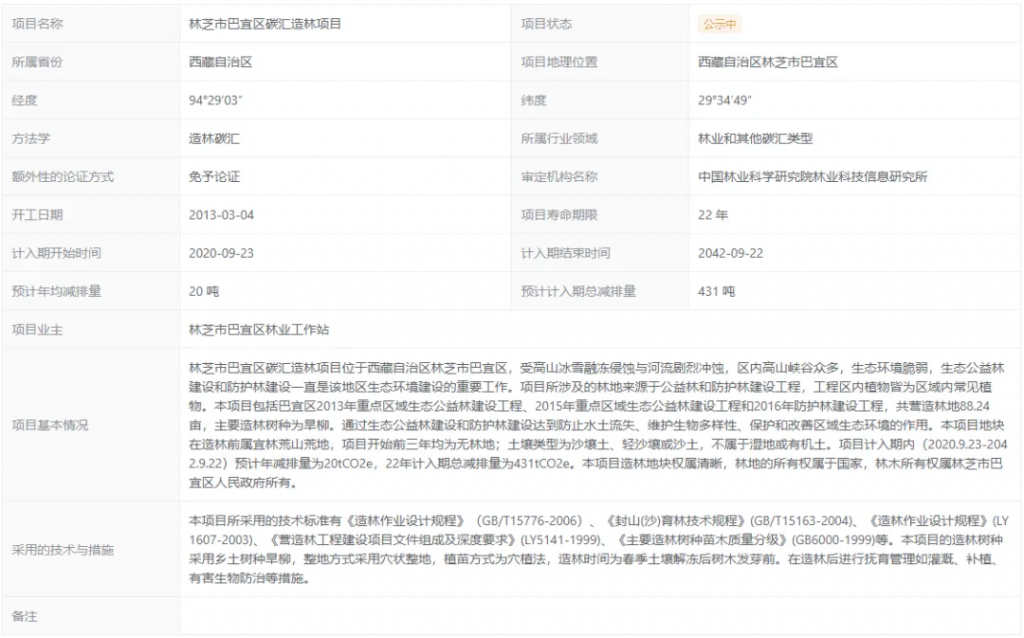Select the 免予论证 value
Viewport: 1024px width, 638px height.
(214, 177)
